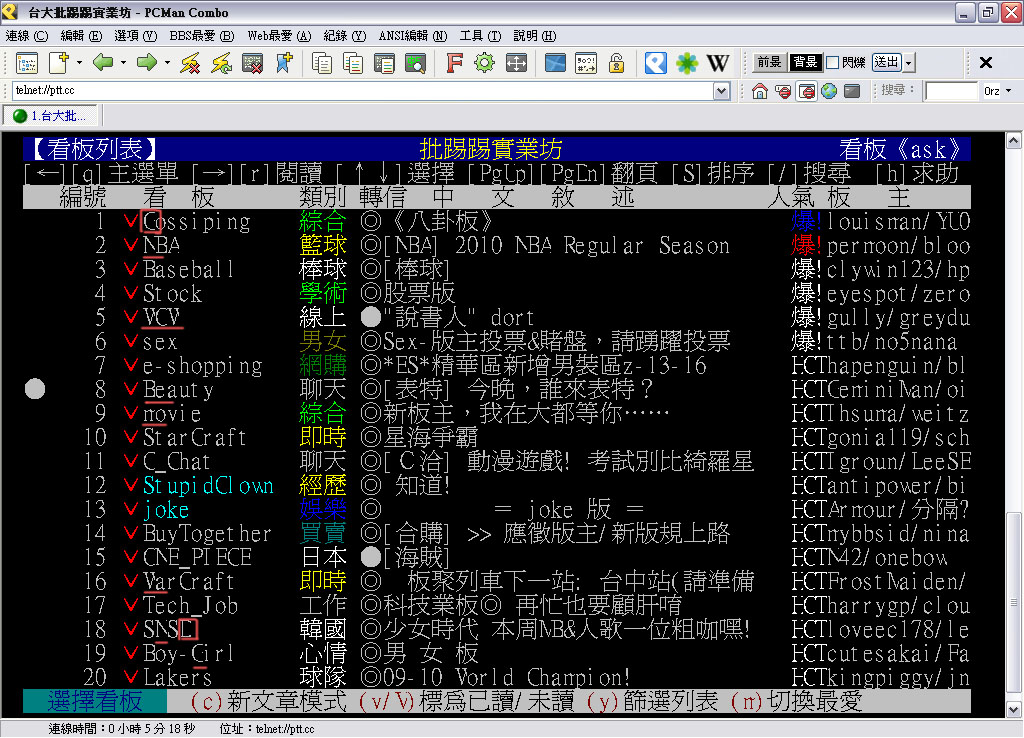This screenshot has height=738, width=1024.
Task: Click the popup blocker speech bubble icon
Action: point(783,91)
